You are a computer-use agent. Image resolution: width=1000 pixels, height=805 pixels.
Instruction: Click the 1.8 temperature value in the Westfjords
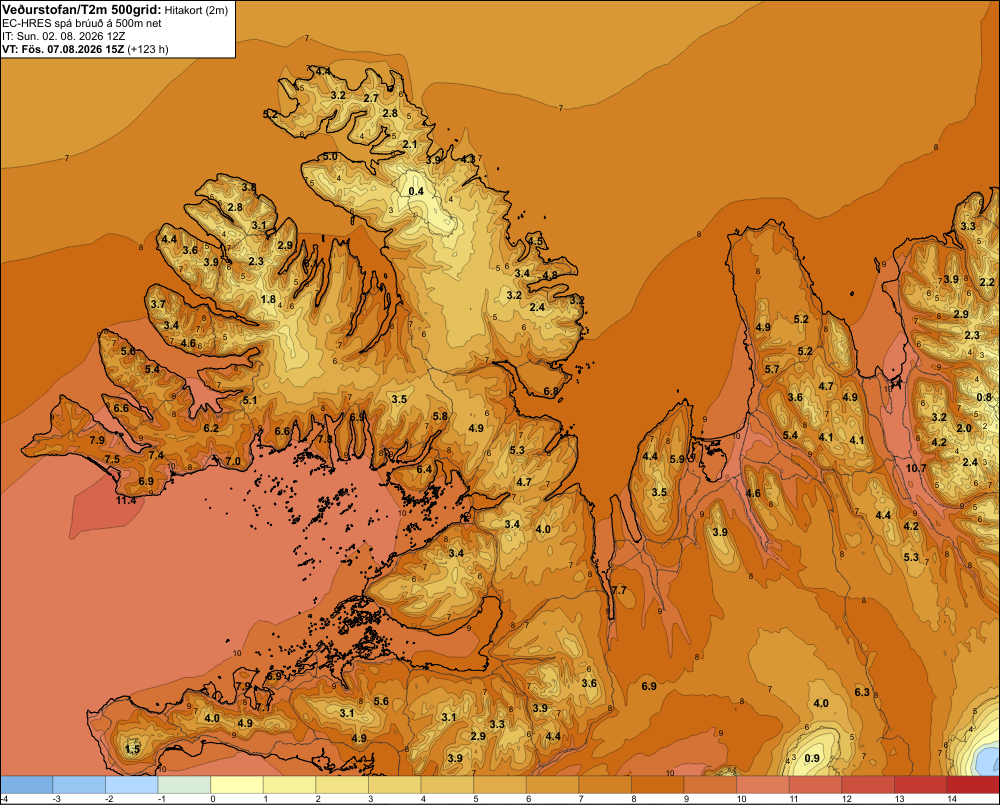click(x=268, y=299)
